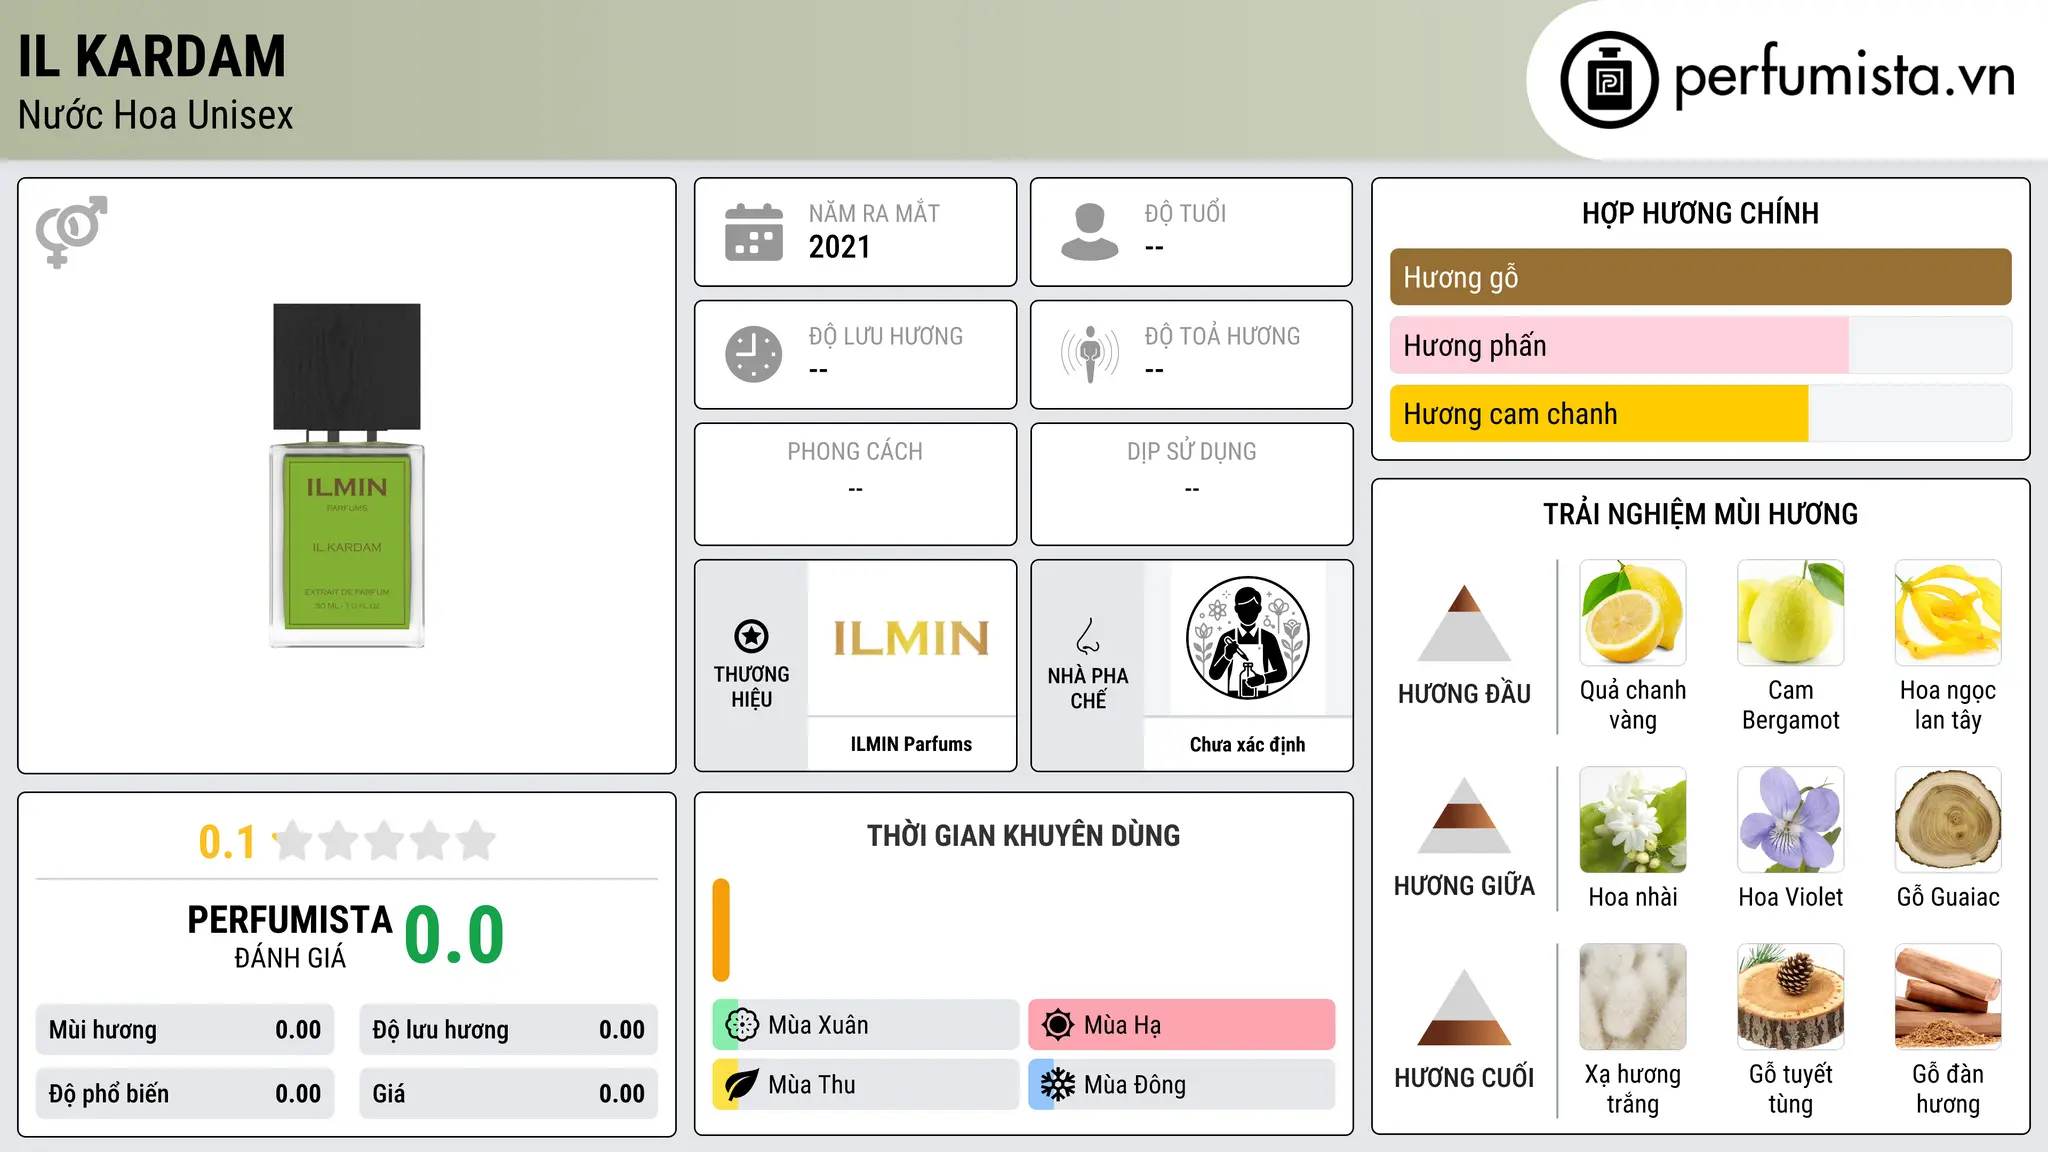The image size is (2048, 1152).
Task: Select the Gỗ đàn hương note image
Action: click(1948, 997)
